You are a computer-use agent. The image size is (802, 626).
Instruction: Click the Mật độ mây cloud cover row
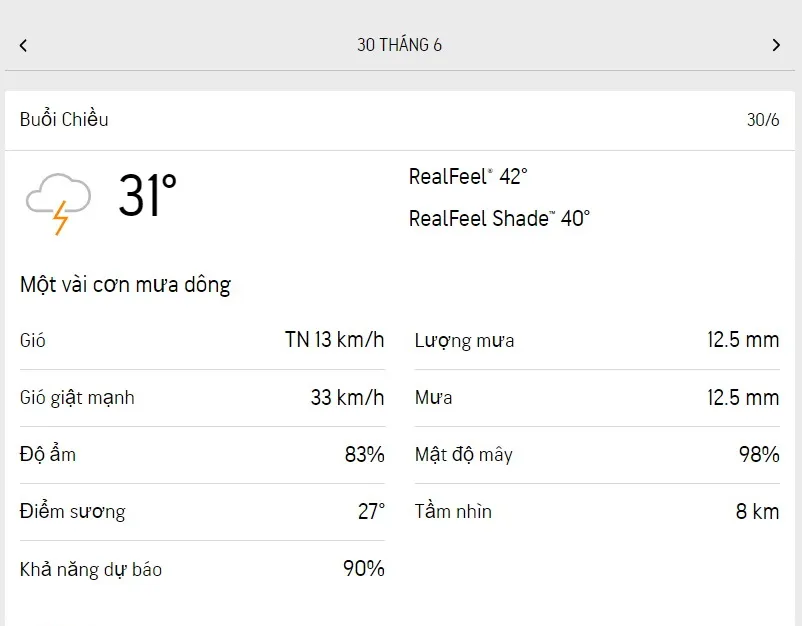[596, 454]
